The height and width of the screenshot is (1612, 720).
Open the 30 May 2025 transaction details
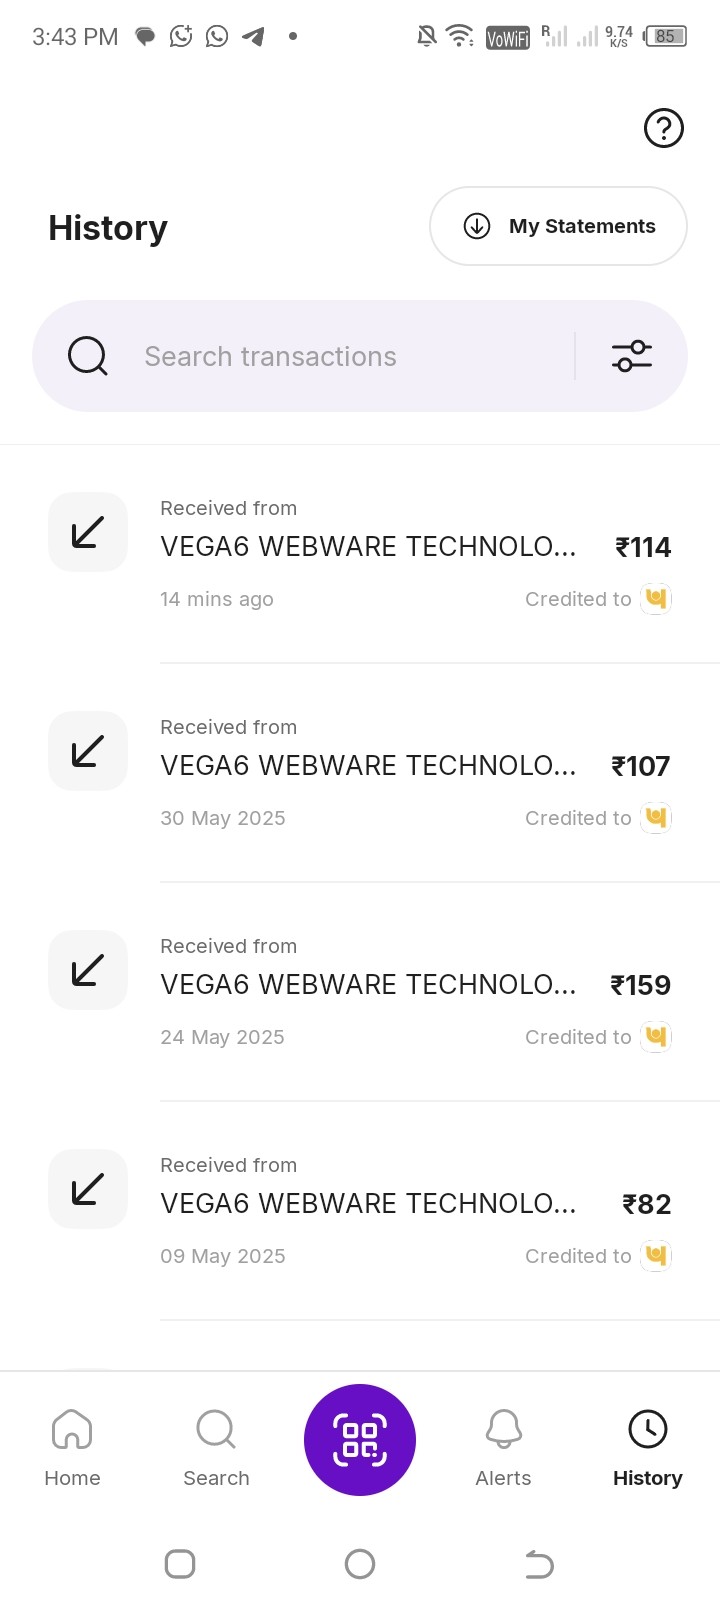pyautogui.click(x=360, y=772)
